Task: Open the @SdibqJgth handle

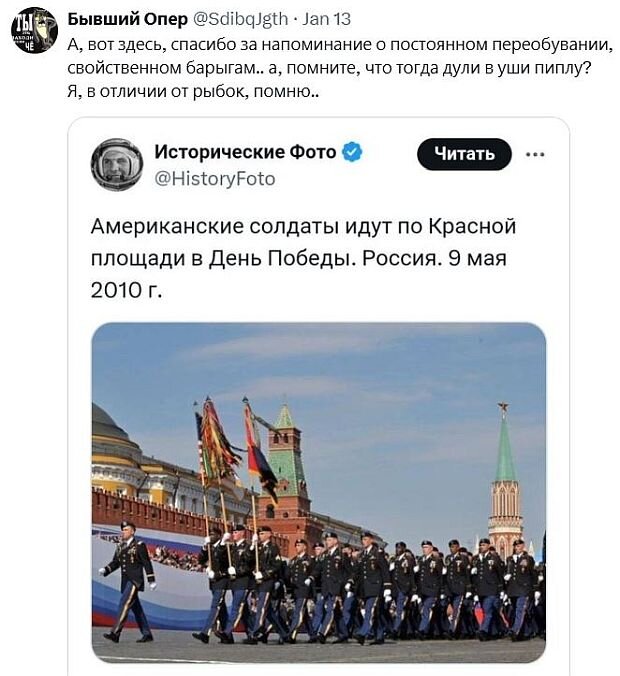Action: [x=240, y=19]
